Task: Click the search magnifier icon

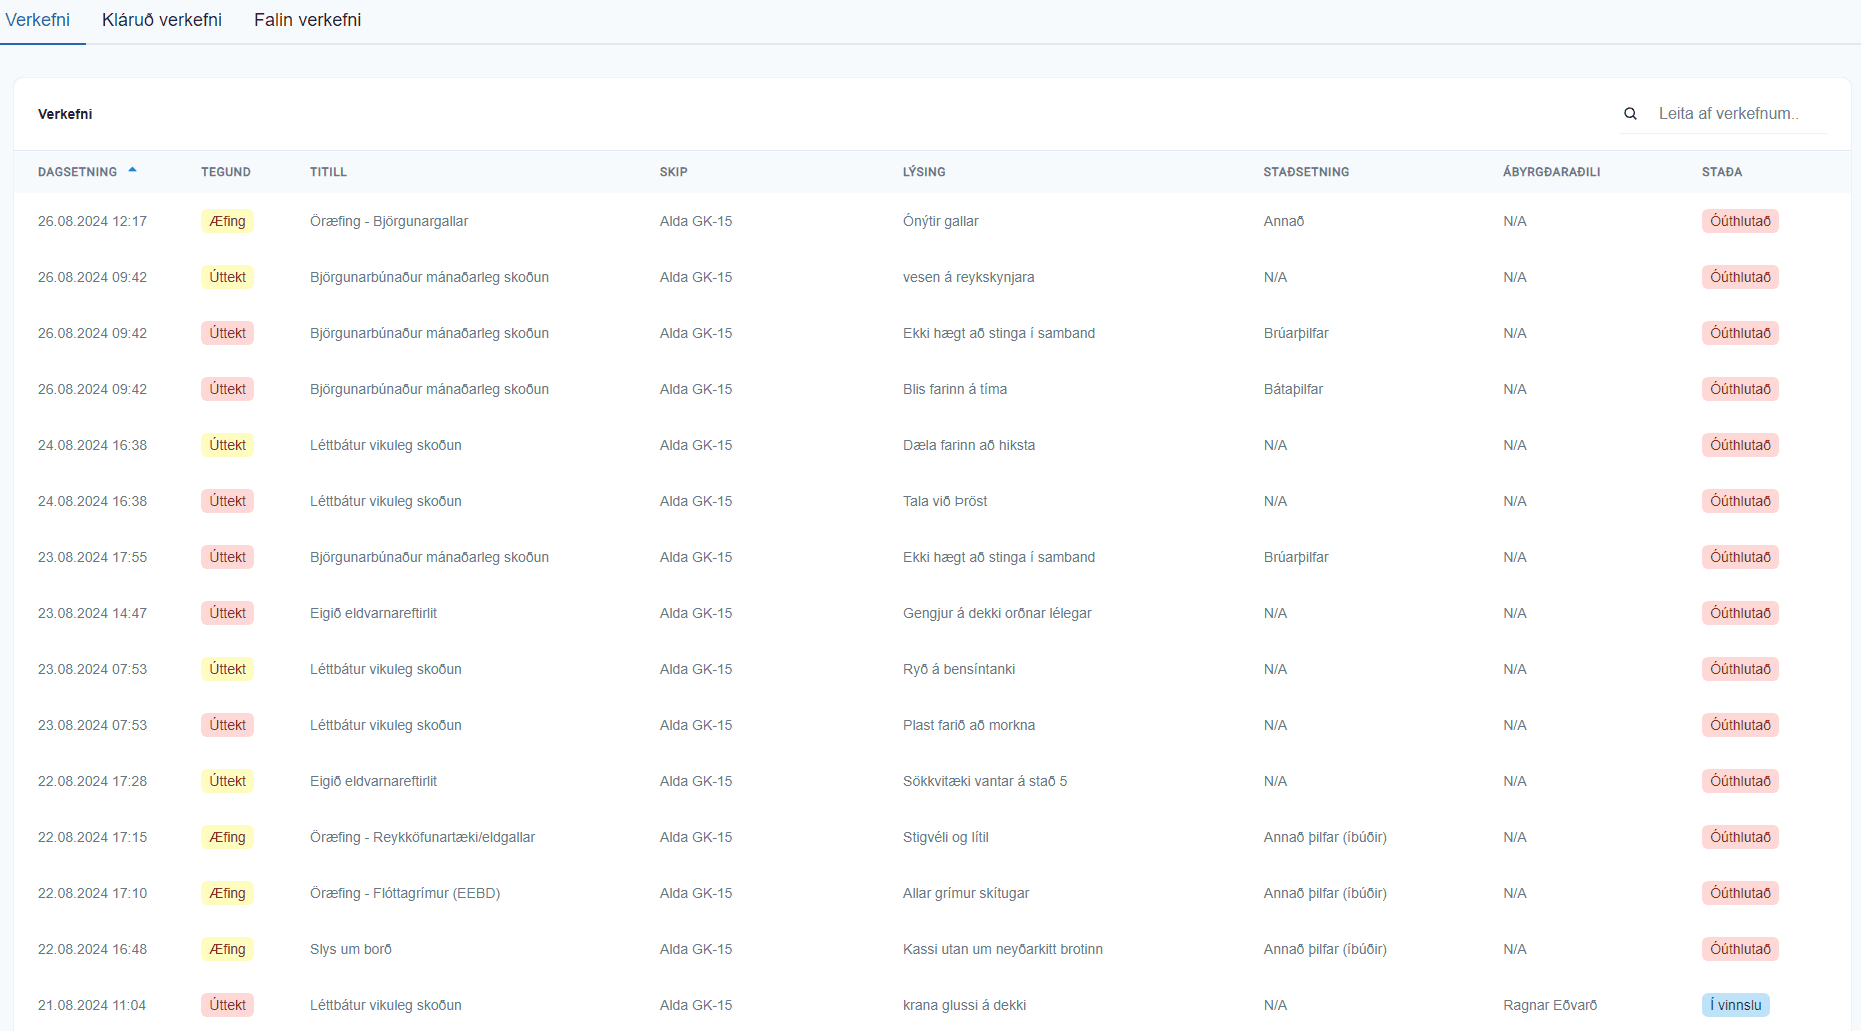Action: [x=1631, y=113]
